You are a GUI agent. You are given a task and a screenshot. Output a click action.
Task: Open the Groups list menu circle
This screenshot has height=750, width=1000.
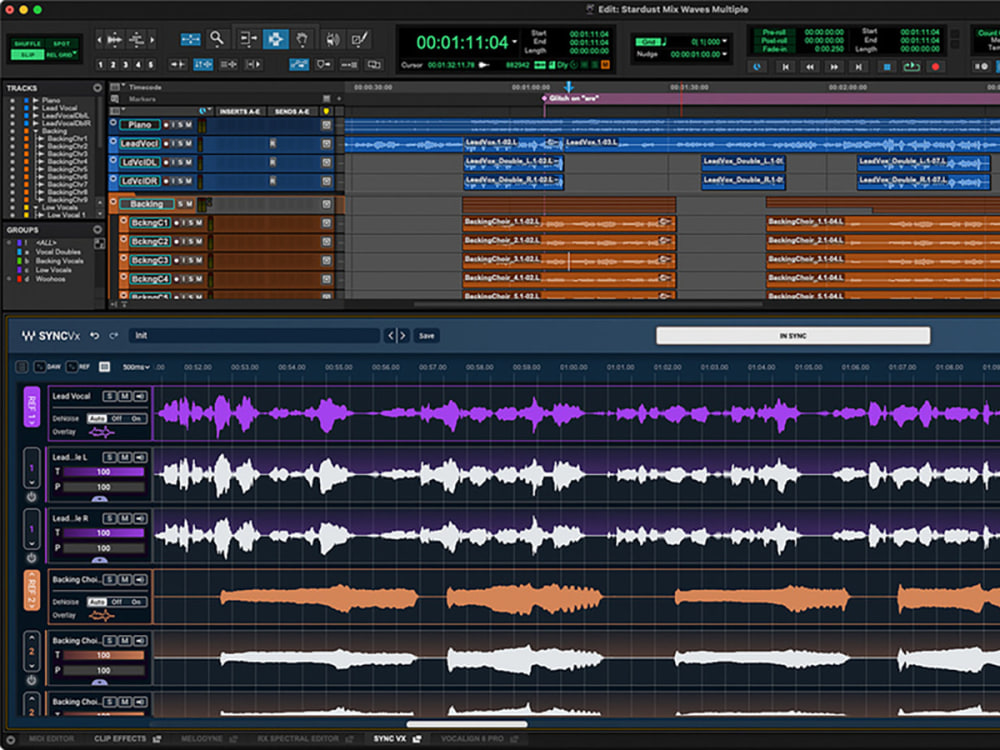[x=97, y=230]
